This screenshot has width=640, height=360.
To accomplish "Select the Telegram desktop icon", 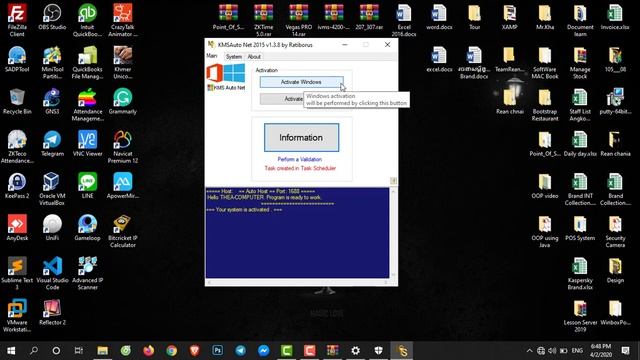I will point(52,144).
